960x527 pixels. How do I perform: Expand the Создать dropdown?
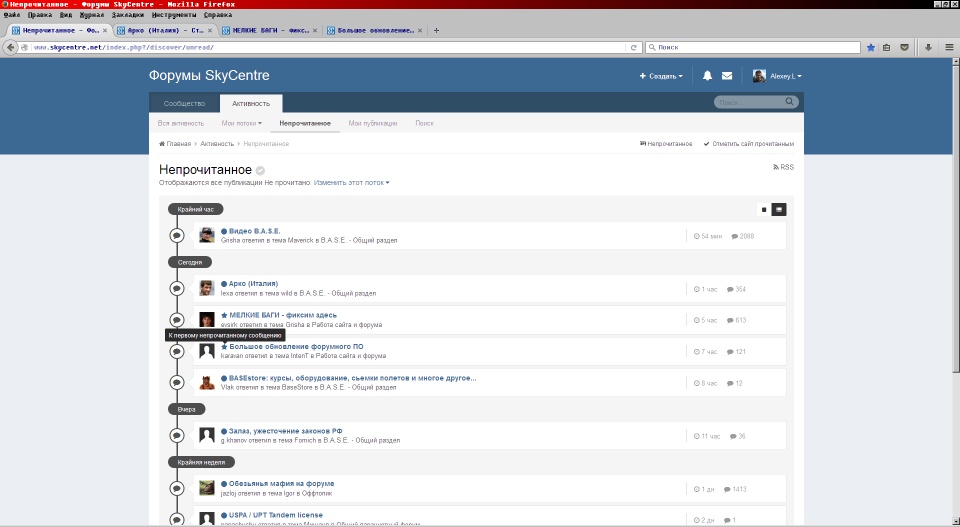661,76
